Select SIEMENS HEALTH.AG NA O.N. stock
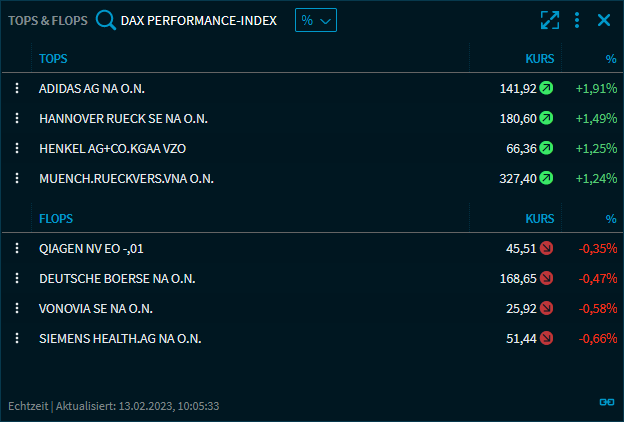 click(120, 338)
